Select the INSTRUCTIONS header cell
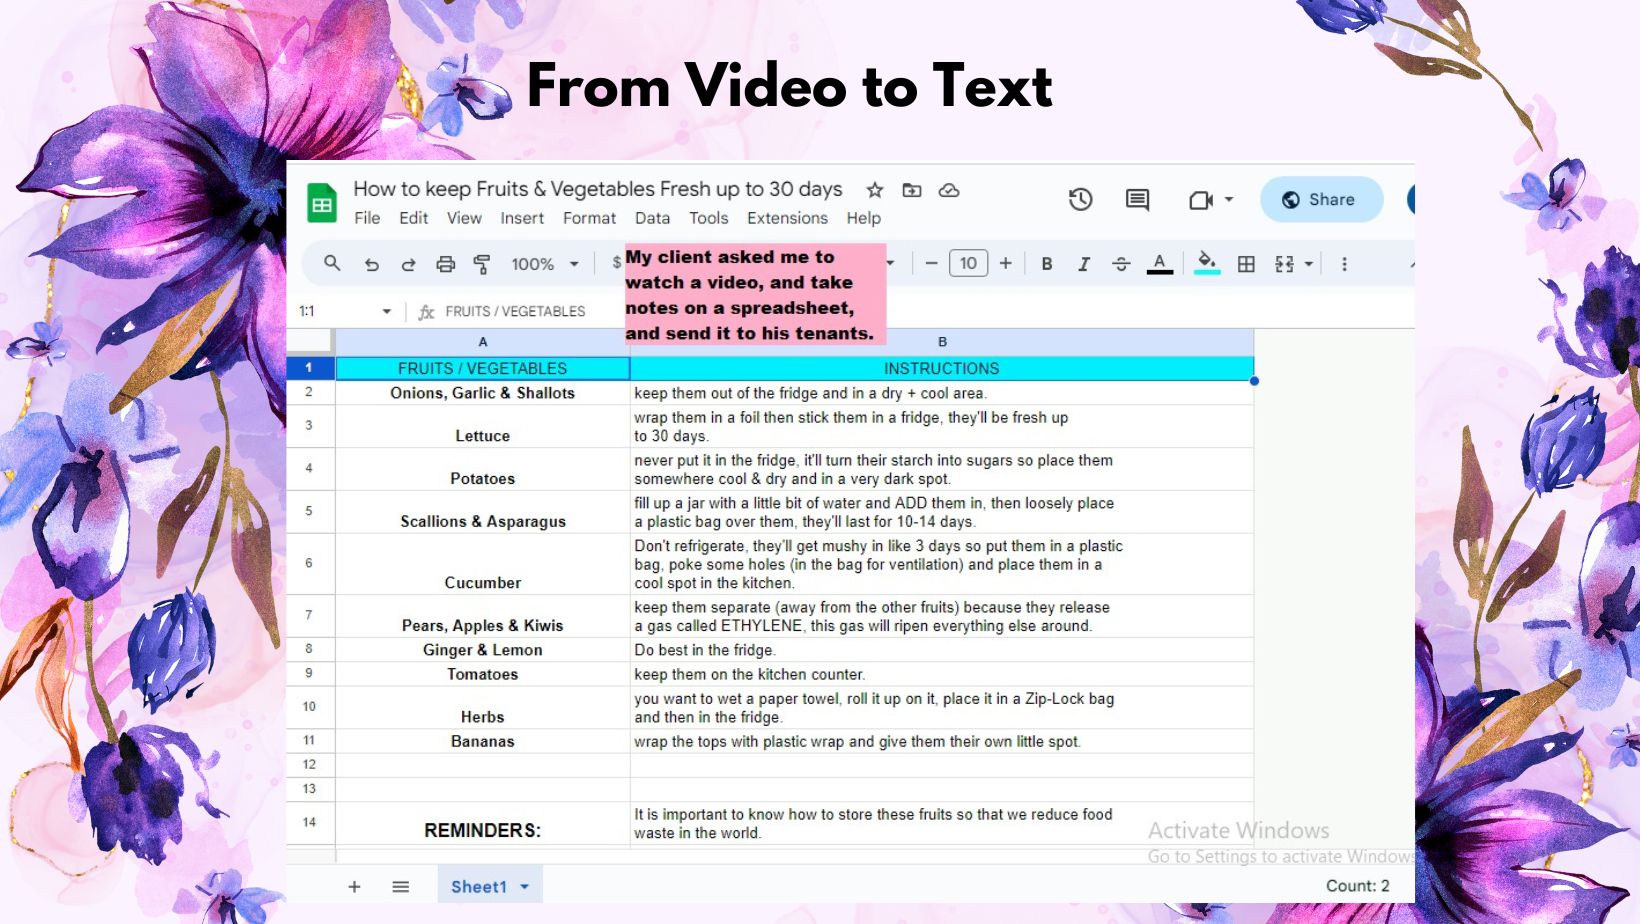Image resolution: width=1640 pixels, height=924 pixels. (942, 368)
